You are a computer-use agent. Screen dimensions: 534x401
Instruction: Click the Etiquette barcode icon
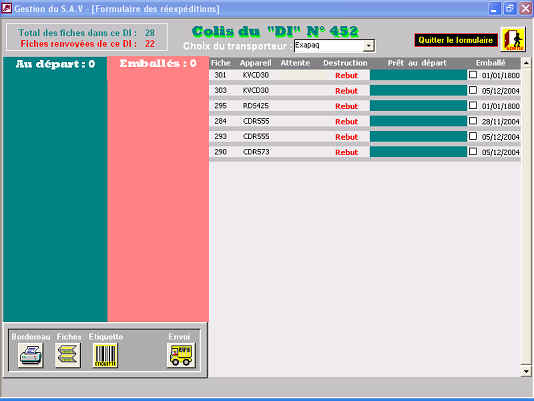point(105,355)
